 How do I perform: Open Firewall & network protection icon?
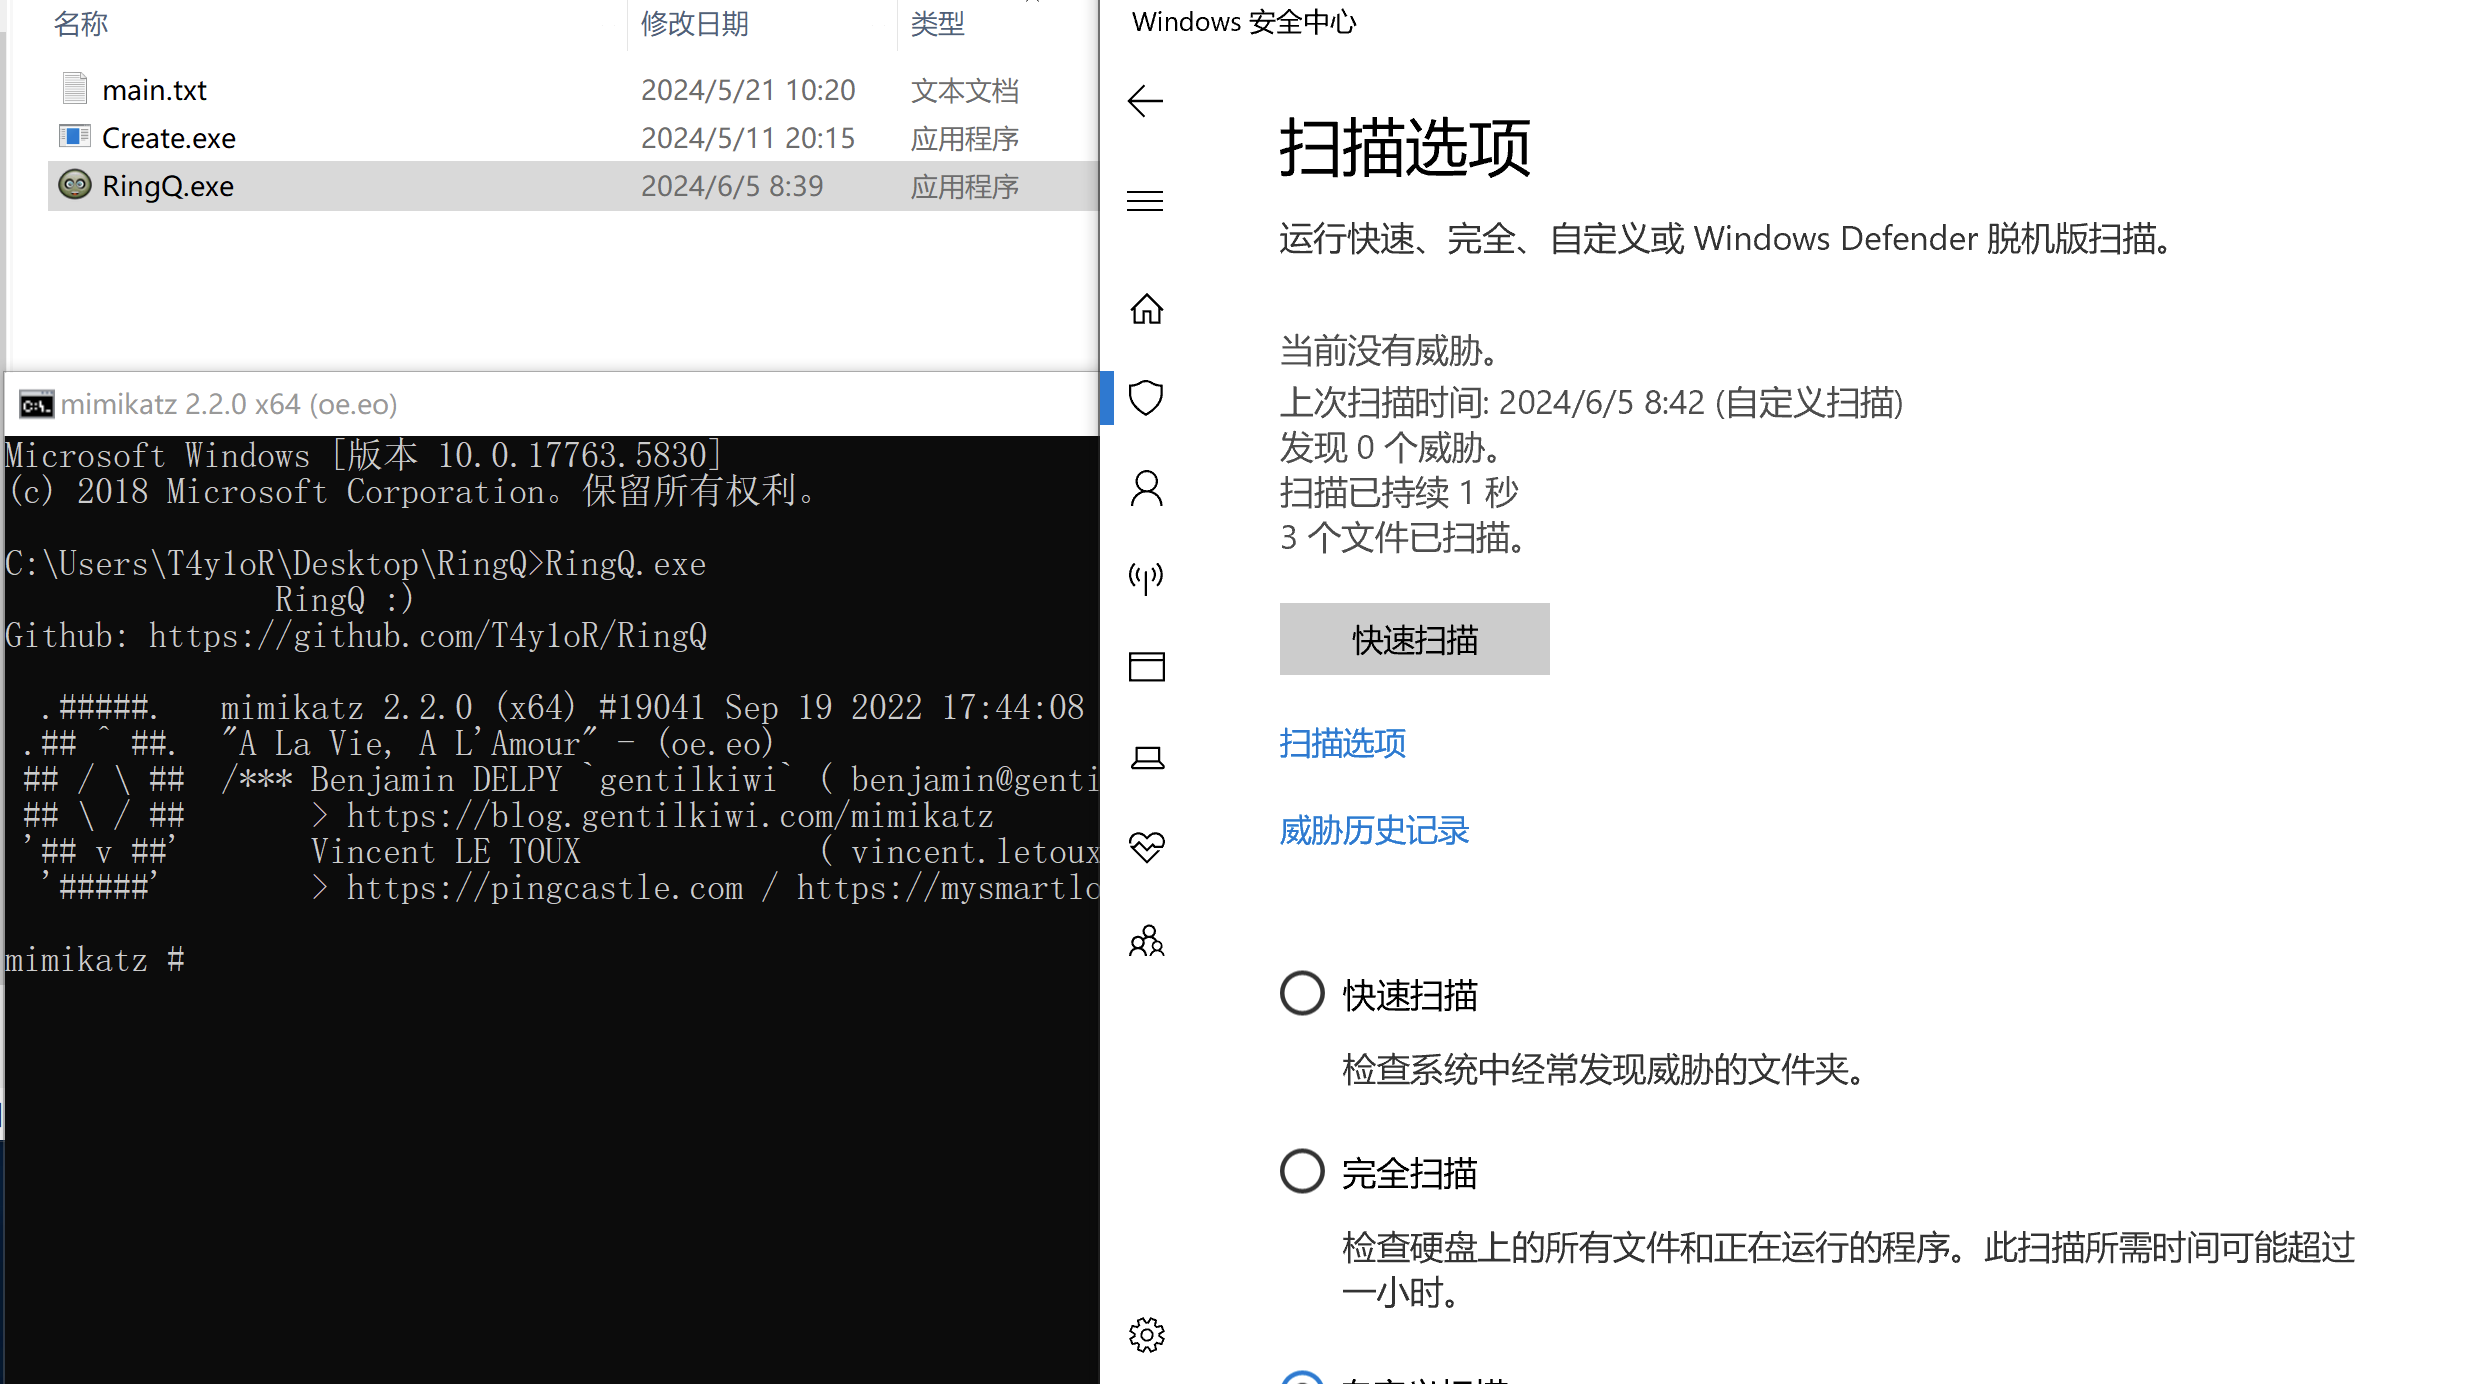(1146, 577)
